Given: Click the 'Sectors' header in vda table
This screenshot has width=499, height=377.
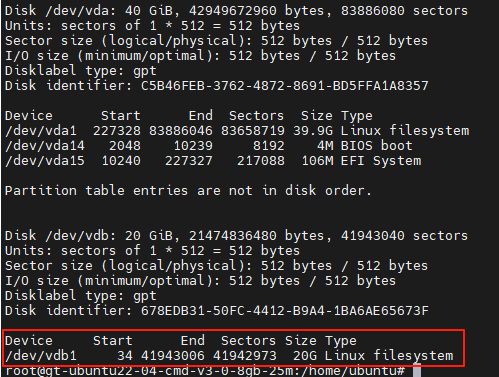Looking at the screenshot, I should tap(256, 116).
